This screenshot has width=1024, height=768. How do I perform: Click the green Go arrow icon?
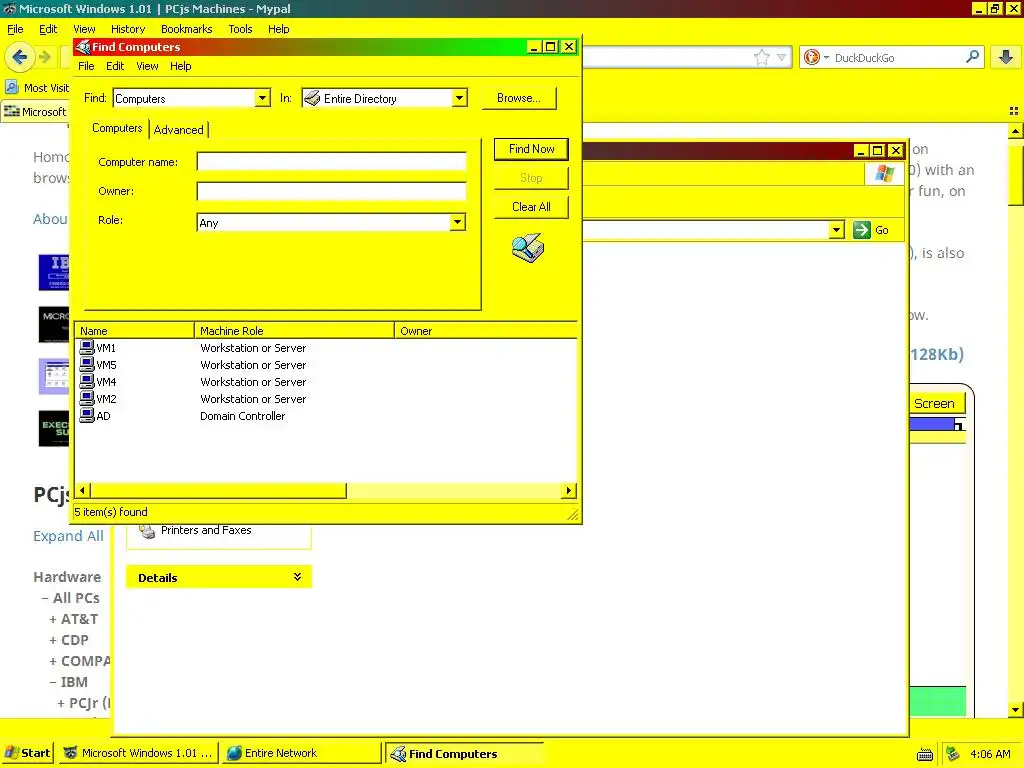(861, 230)
